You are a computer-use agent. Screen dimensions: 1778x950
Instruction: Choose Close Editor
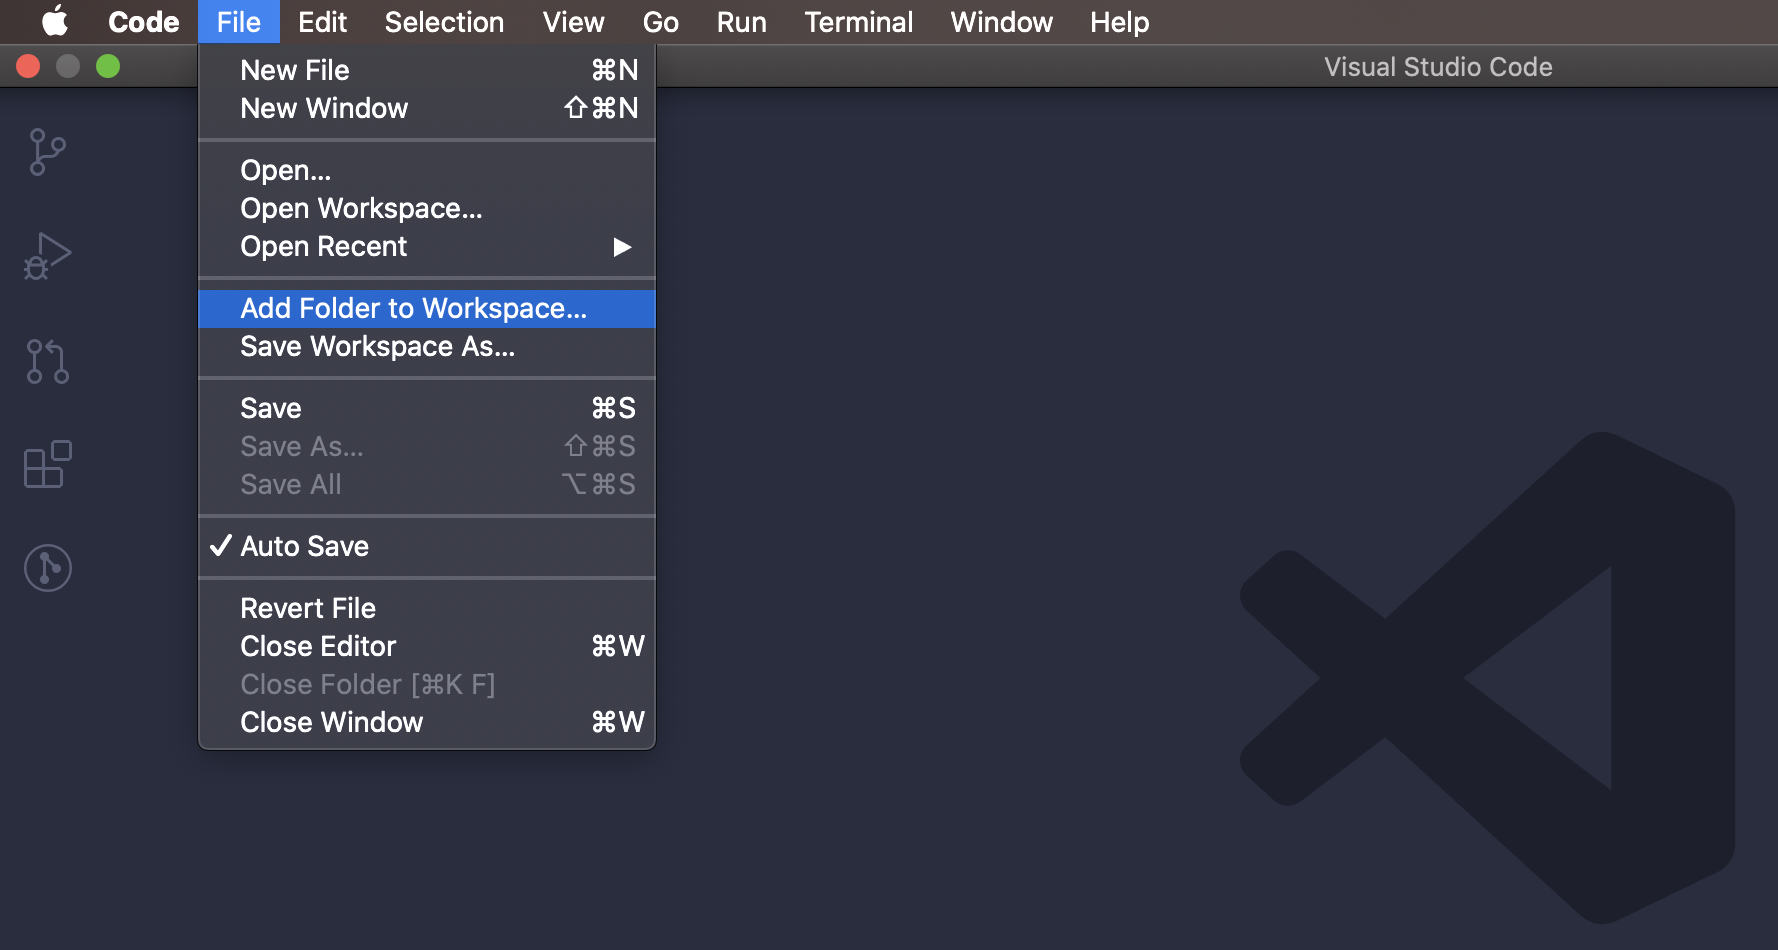coord(427,646)
